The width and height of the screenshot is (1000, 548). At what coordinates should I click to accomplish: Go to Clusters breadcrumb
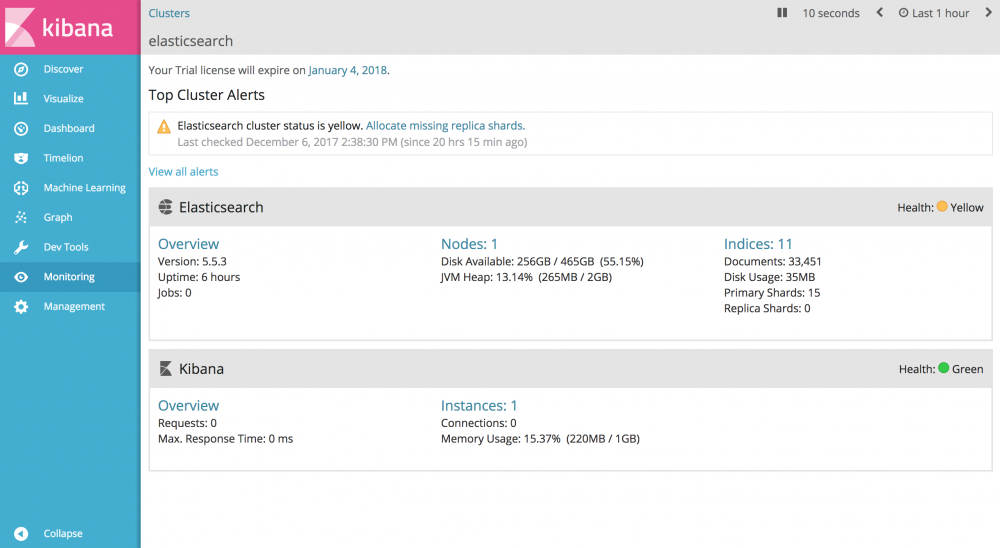(x=169, y=13)
